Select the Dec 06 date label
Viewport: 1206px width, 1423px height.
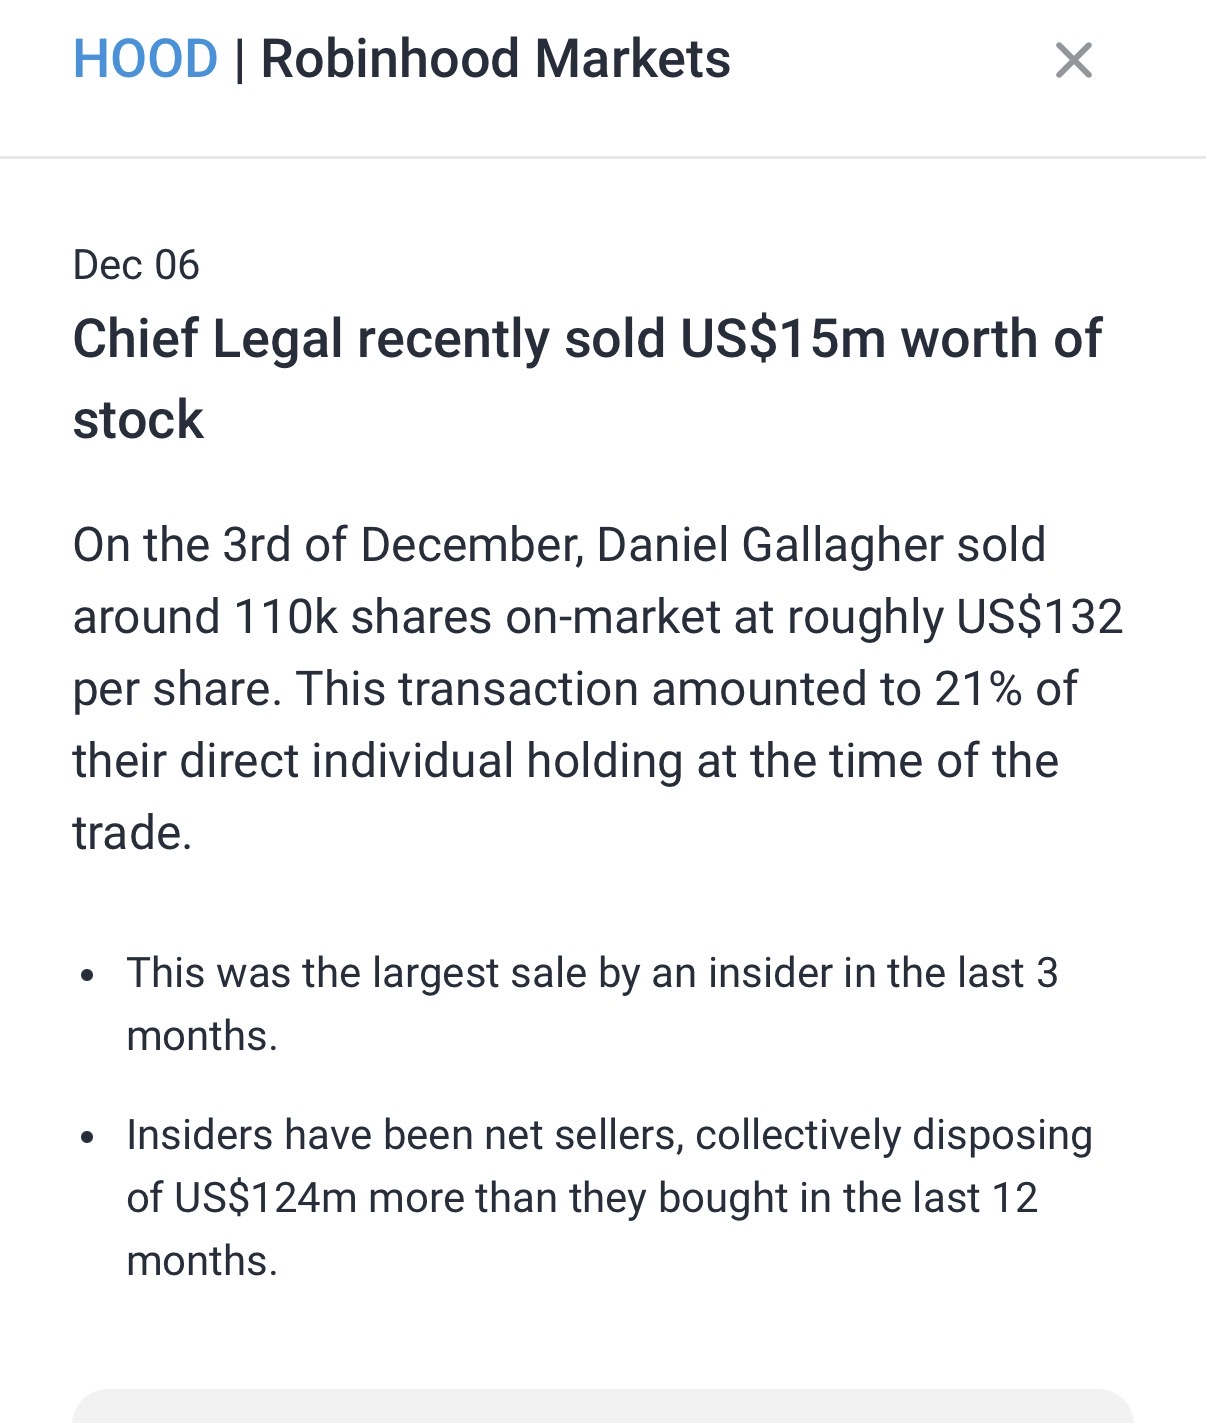click(136, 265)
